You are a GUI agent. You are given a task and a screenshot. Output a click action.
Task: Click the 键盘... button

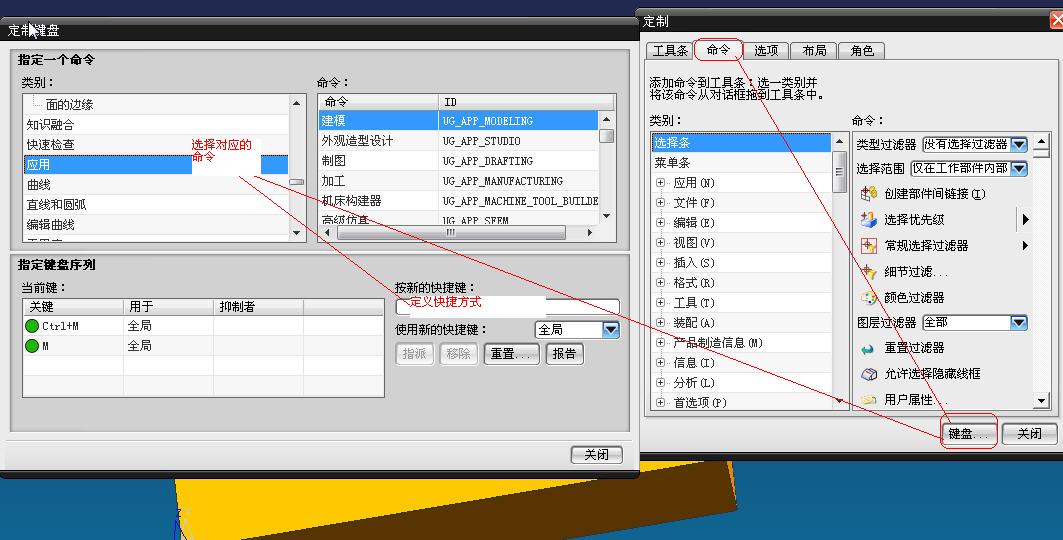[x=969, y=434]
